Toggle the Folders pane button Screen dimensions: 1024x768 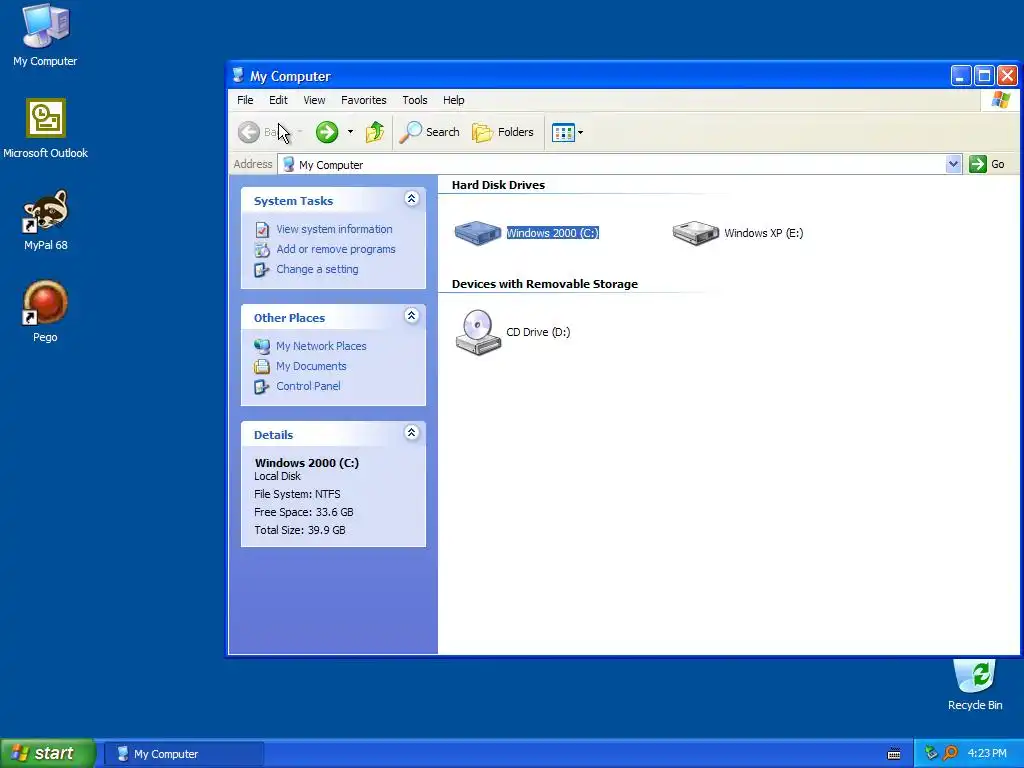tap(503, 132)
